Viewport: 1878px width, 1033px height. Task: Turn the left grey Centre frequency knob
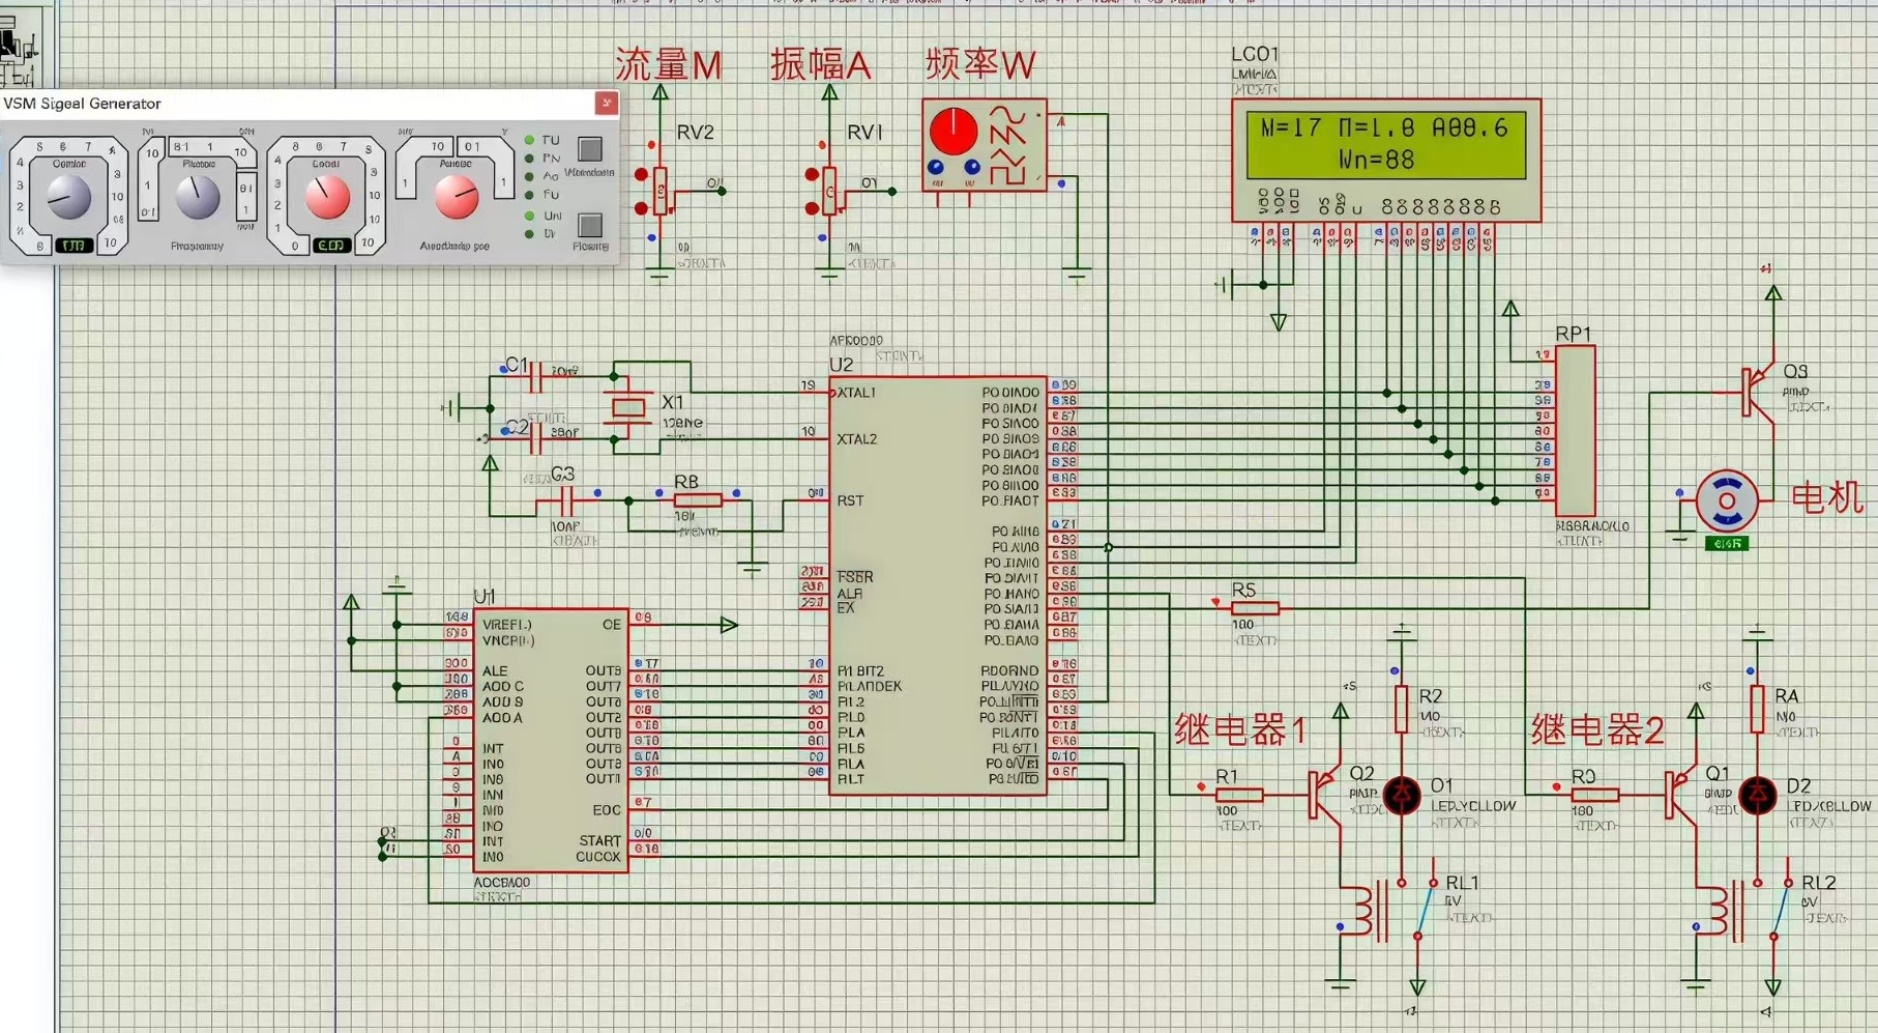[x=69, y=197]
